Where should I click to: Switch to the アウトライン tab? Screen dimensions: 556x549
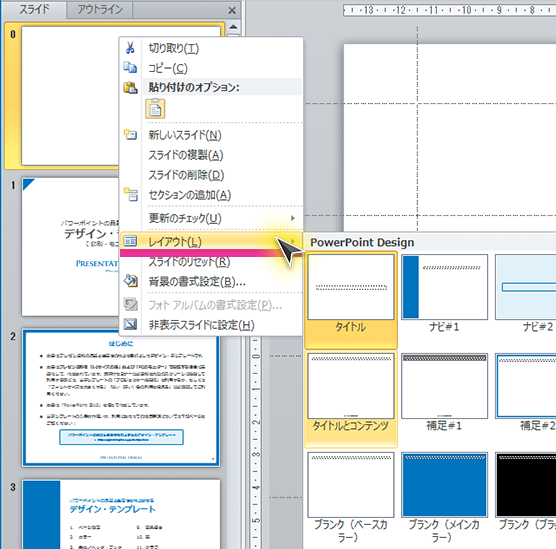[100, 9]
